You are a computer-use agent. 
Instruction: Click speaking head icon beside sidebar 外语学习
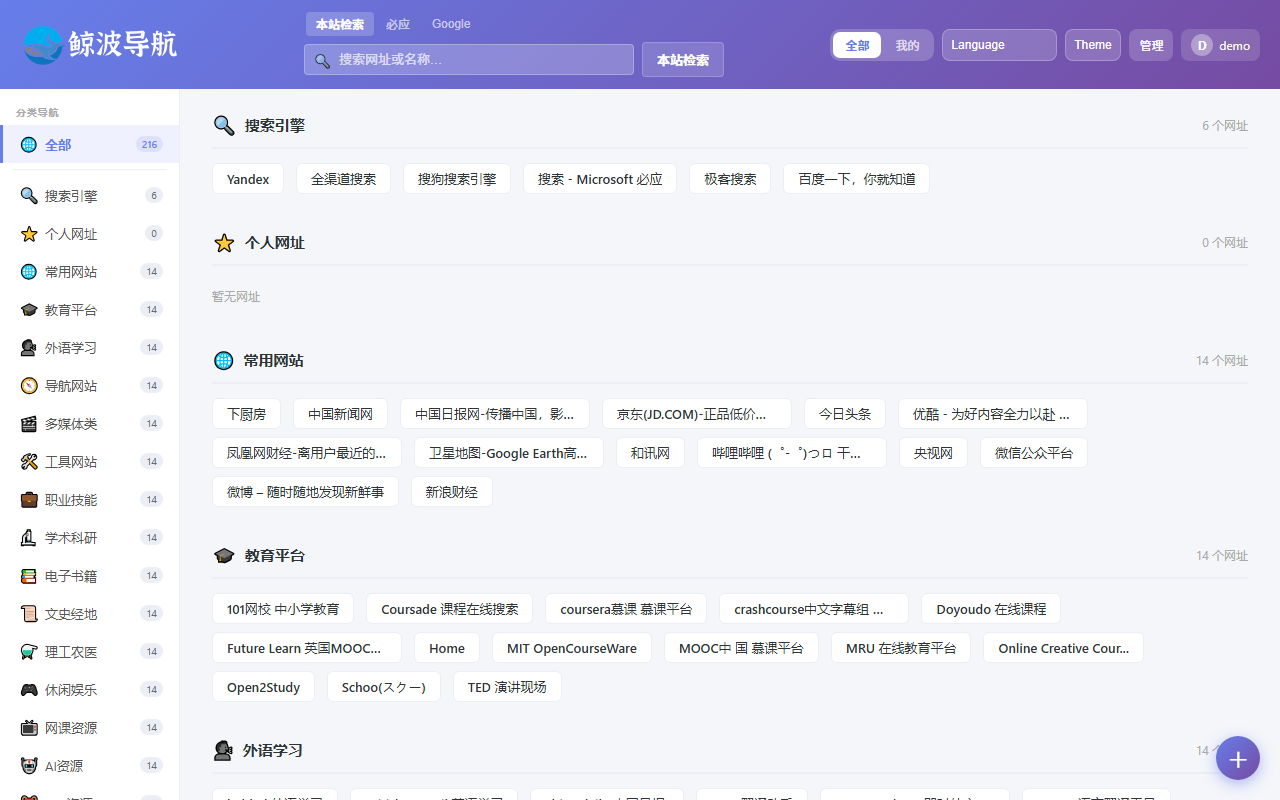29,348
